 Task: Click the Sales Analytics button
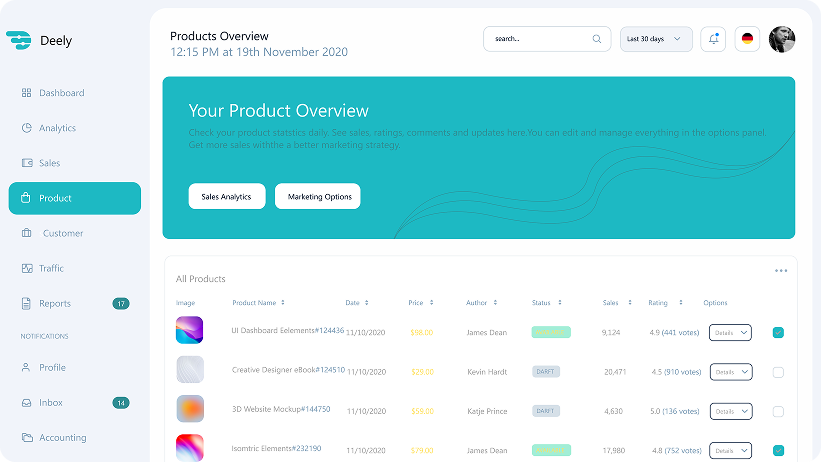click(x=227, y=196)
